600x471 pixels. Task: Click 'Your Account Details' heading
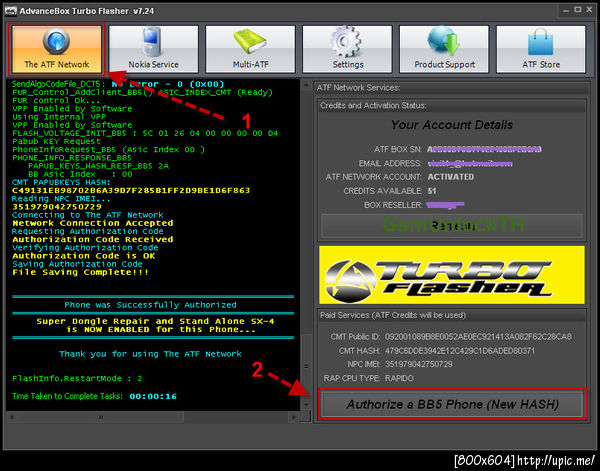point(452,125)
